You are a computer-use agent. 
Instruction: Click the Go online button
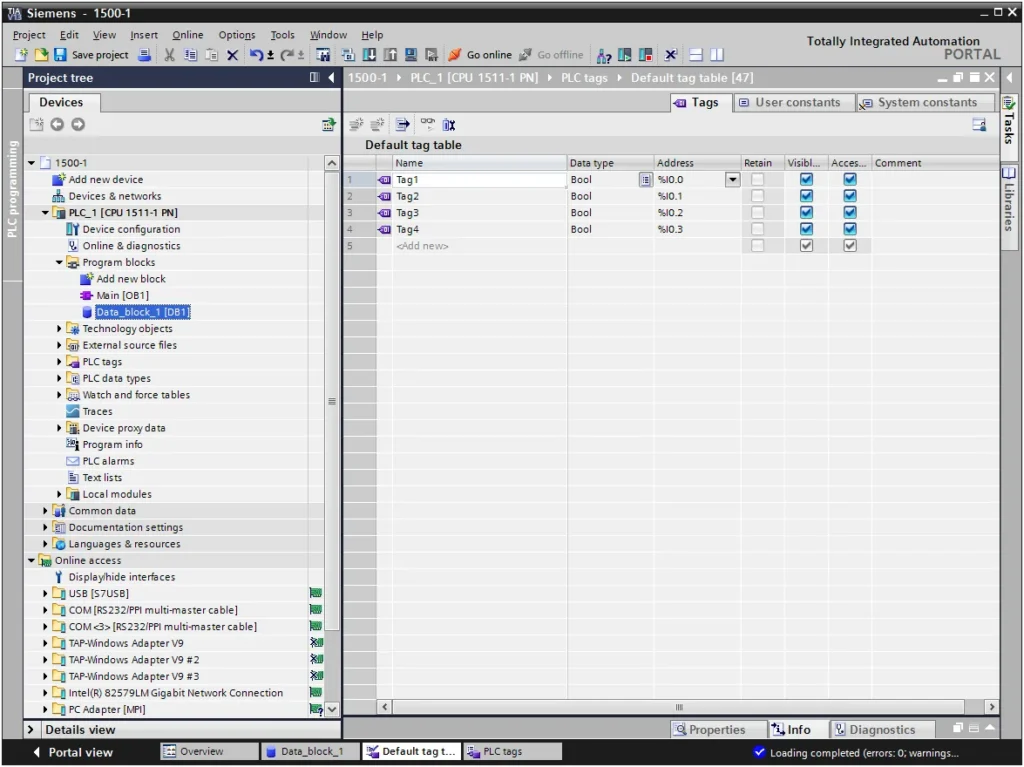click(x=481, y=55)
